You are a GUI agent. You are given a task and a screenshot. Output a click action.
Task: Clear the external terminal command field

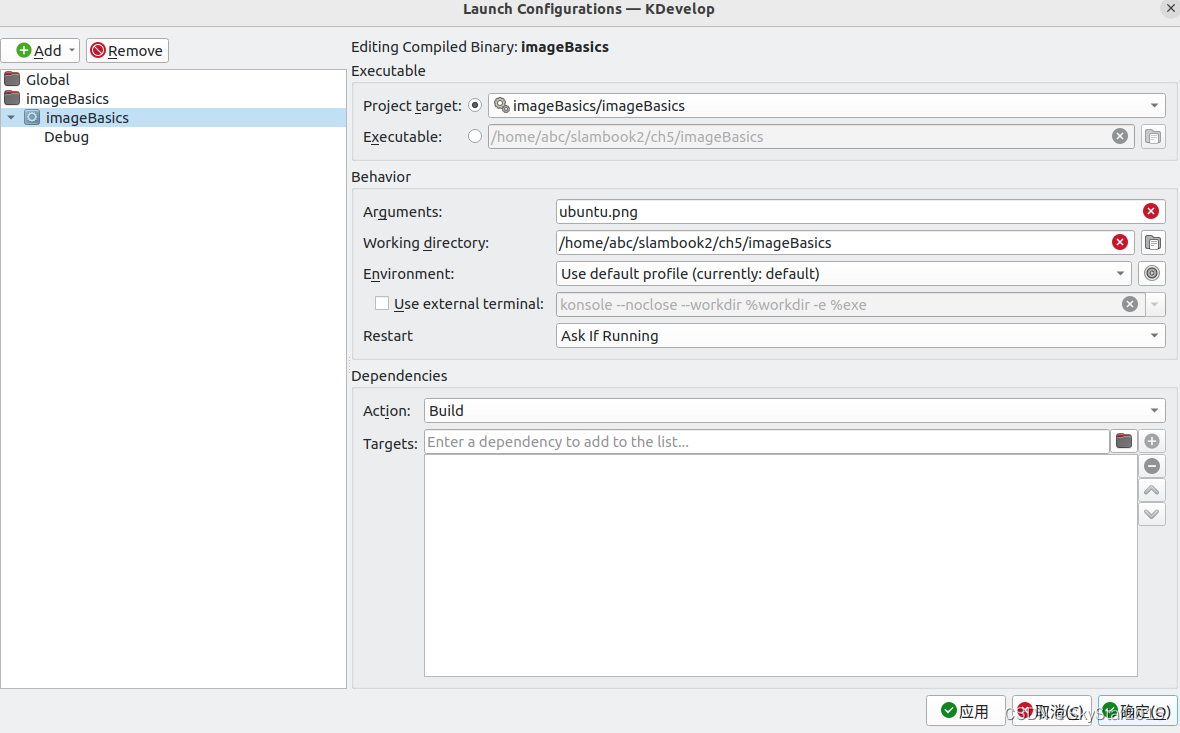(x=1130, y=304)
